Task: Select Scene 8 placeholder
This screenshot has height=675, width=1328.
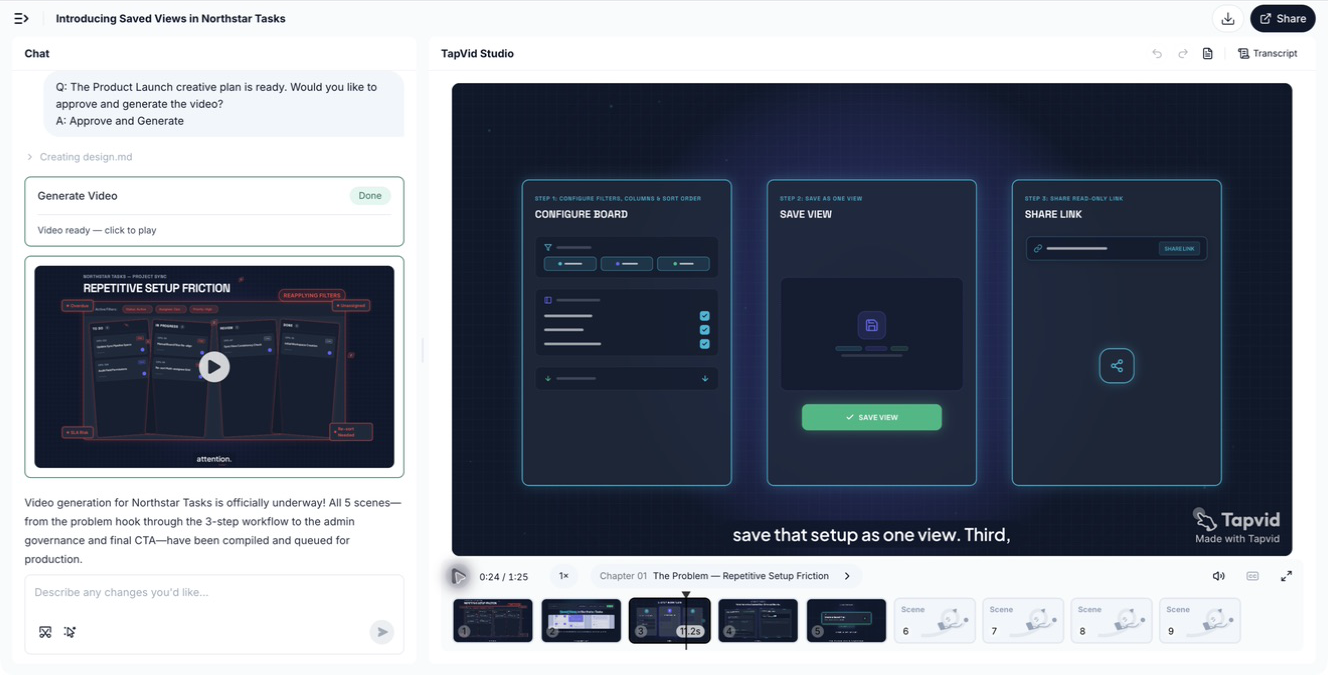Action: point(1111,620)
